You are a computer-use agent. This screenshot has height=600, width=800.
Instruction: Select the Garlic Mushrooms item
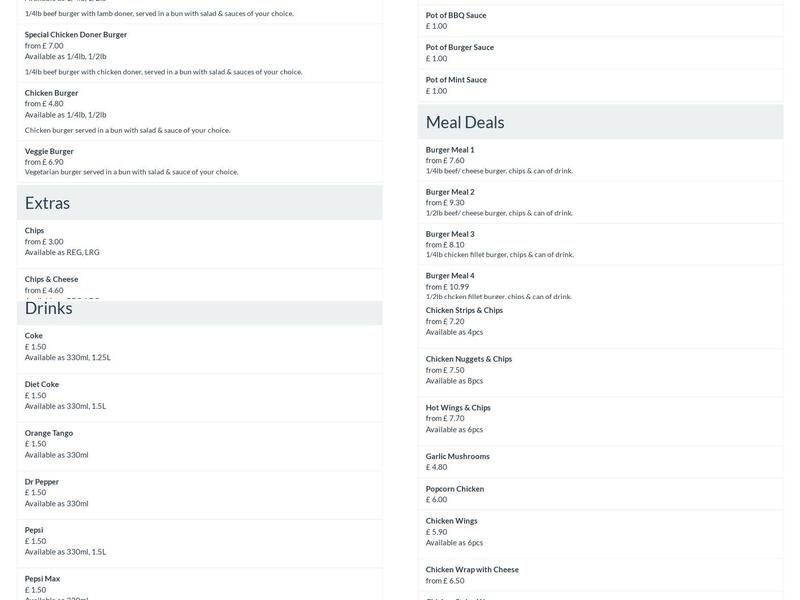[x=458, y=456]
